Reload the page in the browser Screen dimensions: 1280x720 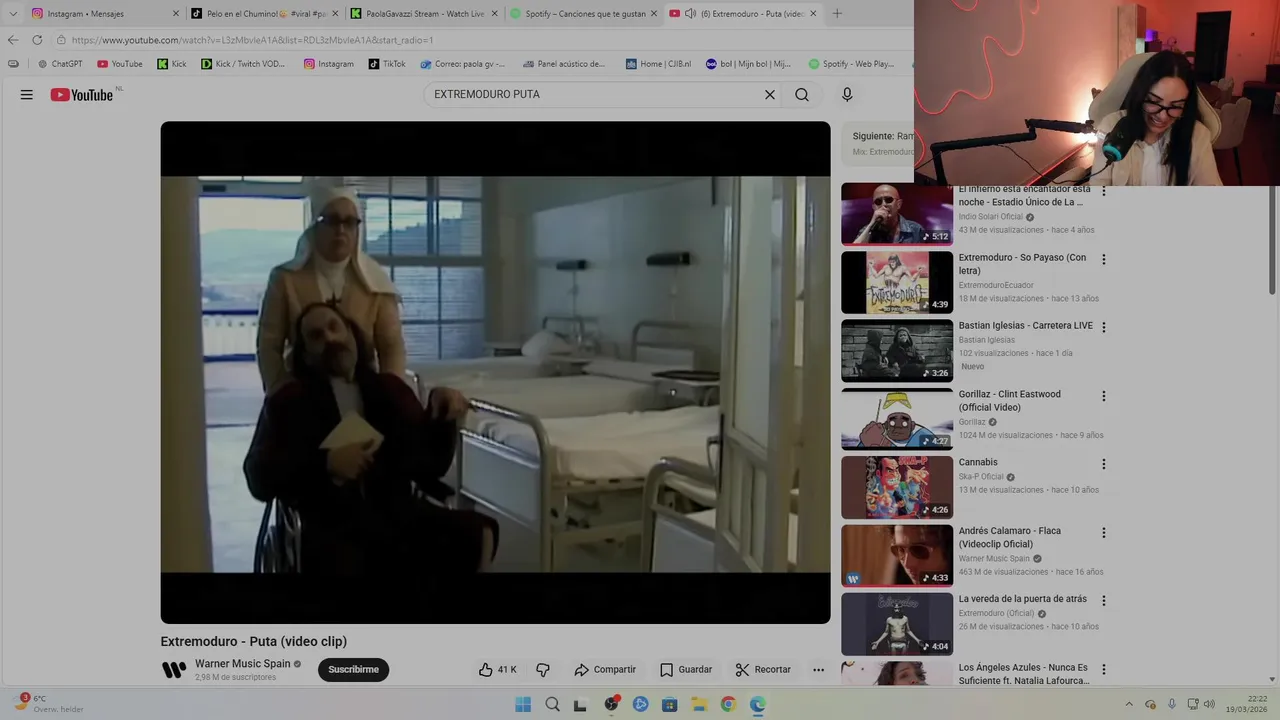pyautogui.click(x=37, y=40)
